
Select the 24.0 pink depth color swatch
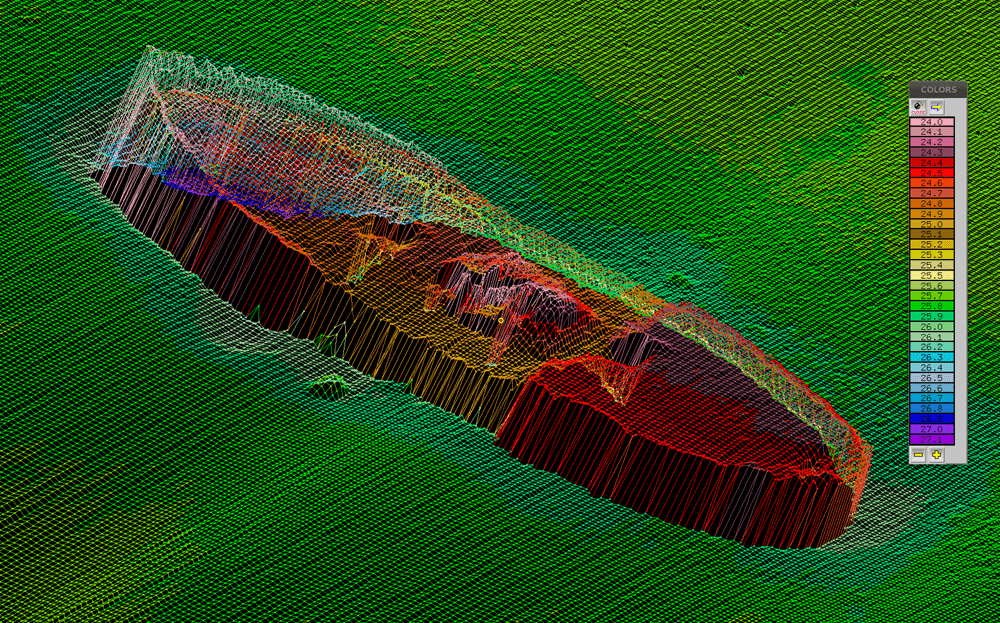tap(932, 122)
